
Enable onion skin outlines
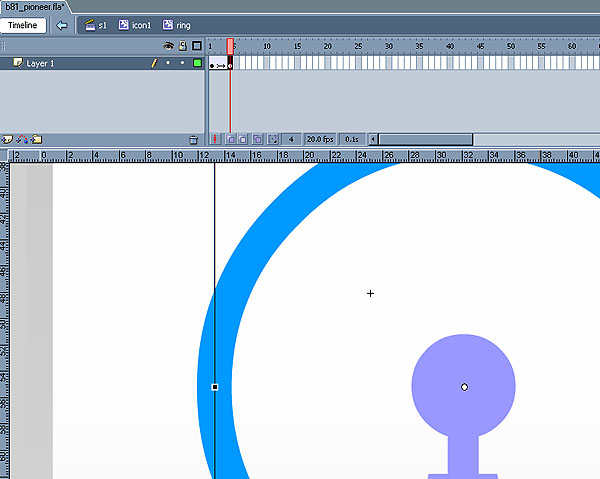(243, 139)
